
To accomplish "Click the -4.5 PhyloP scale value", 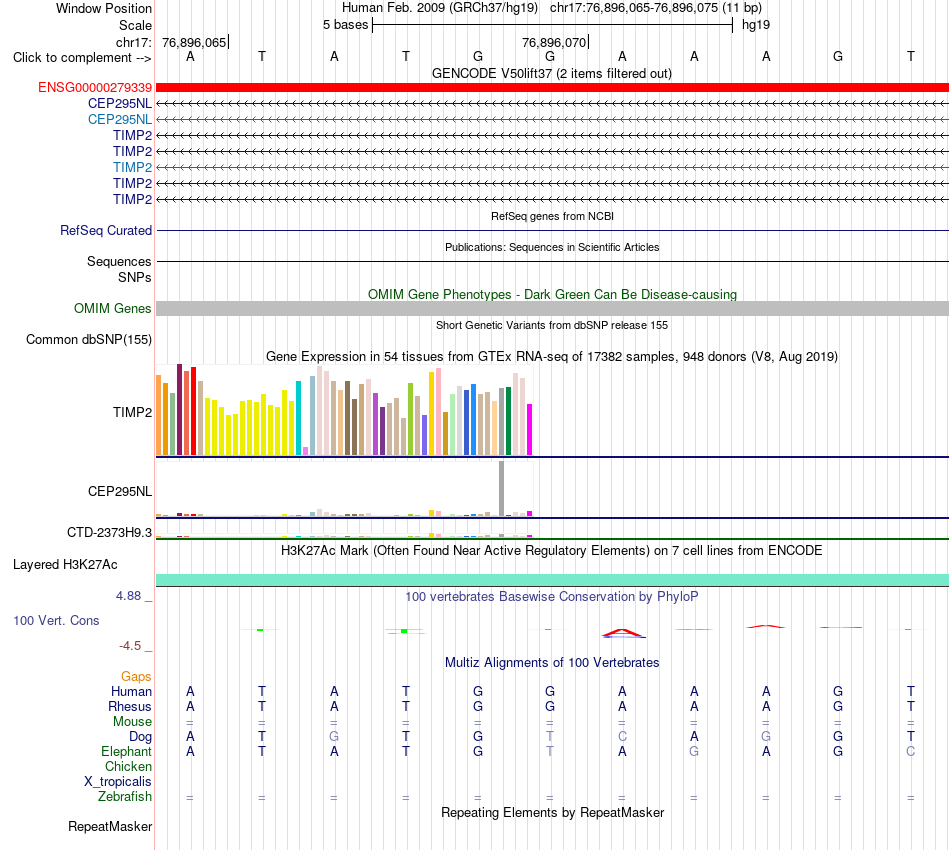I will coord(130,646).
